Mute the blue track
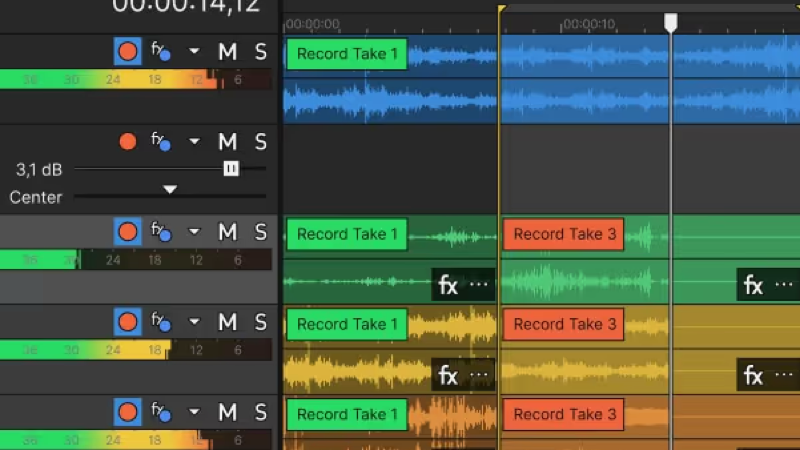 point(228,52)
